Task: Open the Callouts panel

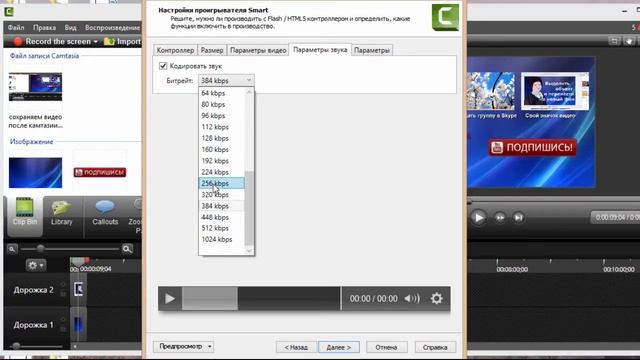Action: (105, 213)
